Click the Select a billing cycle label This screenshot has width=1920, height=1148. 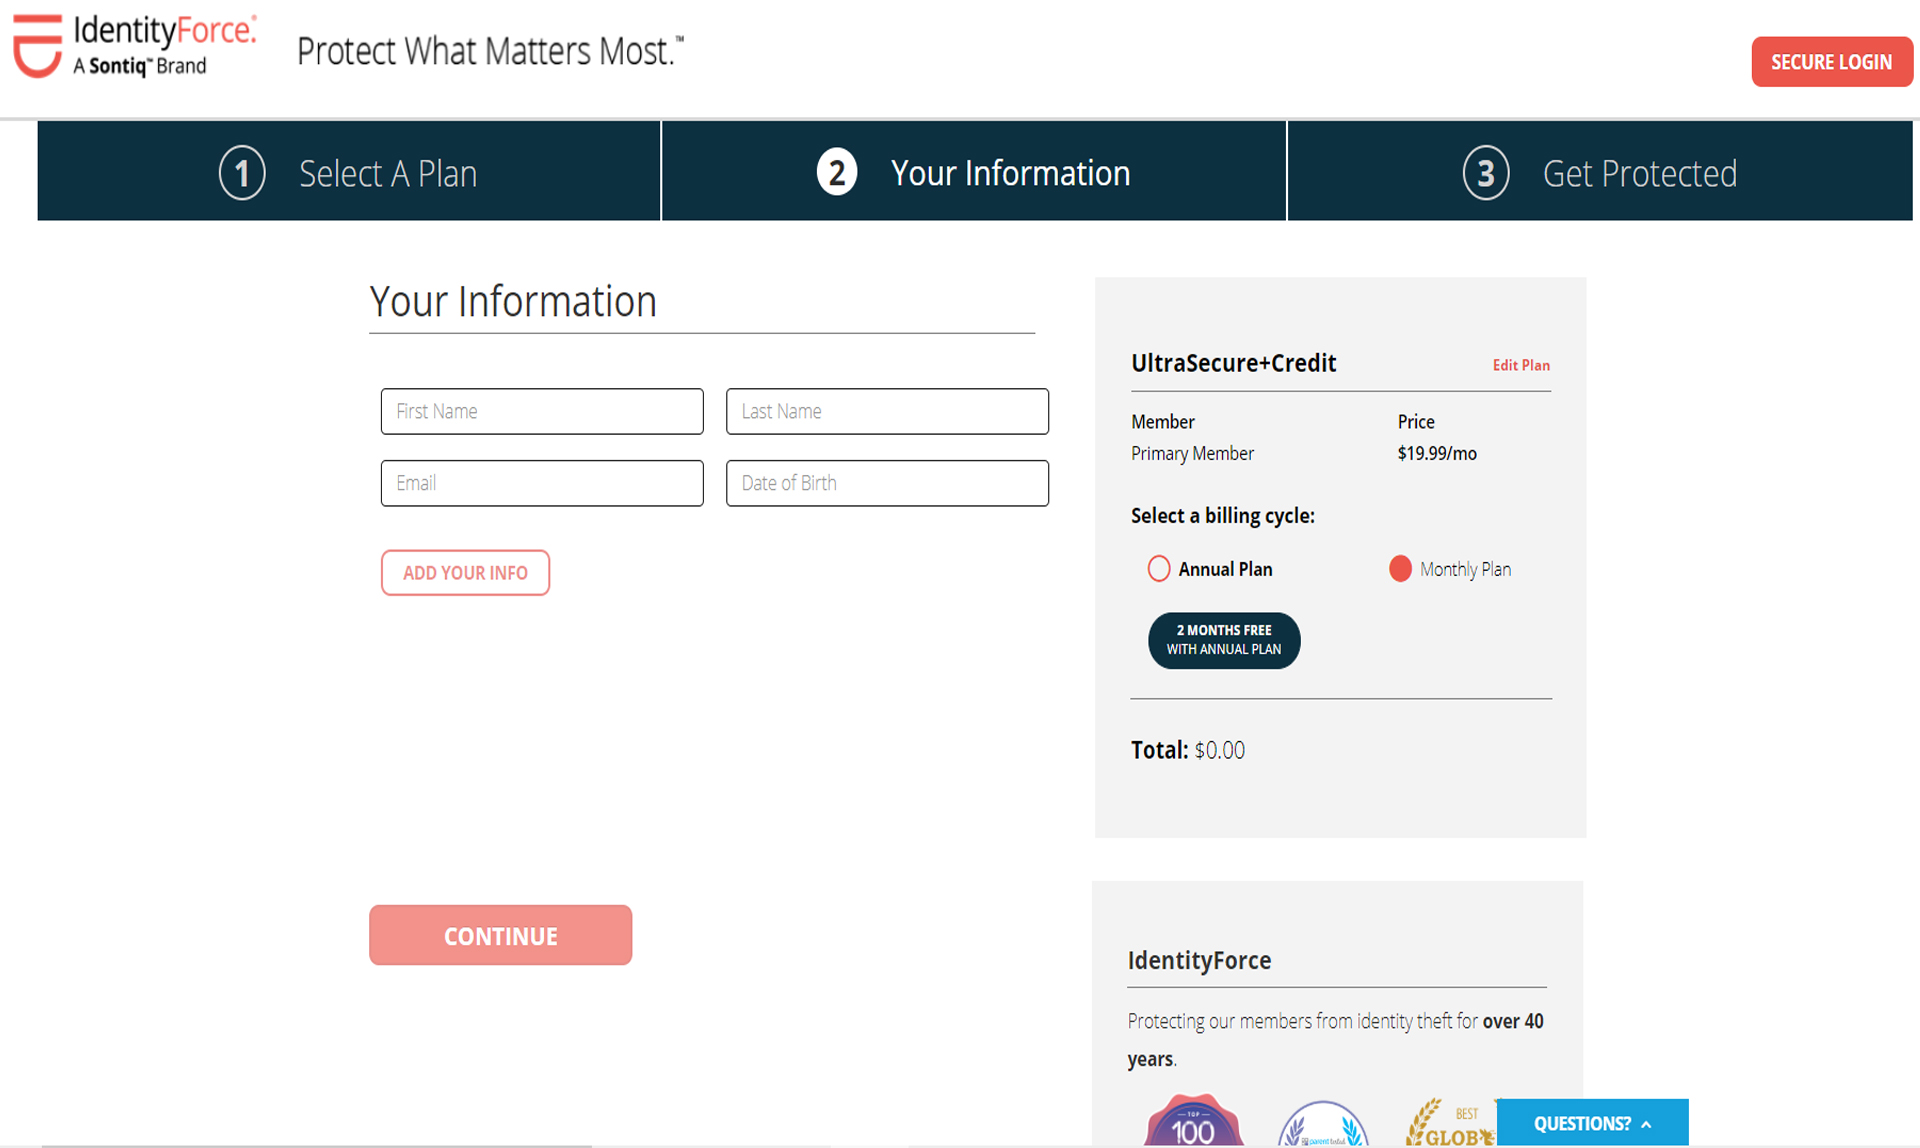point(1222,516)
